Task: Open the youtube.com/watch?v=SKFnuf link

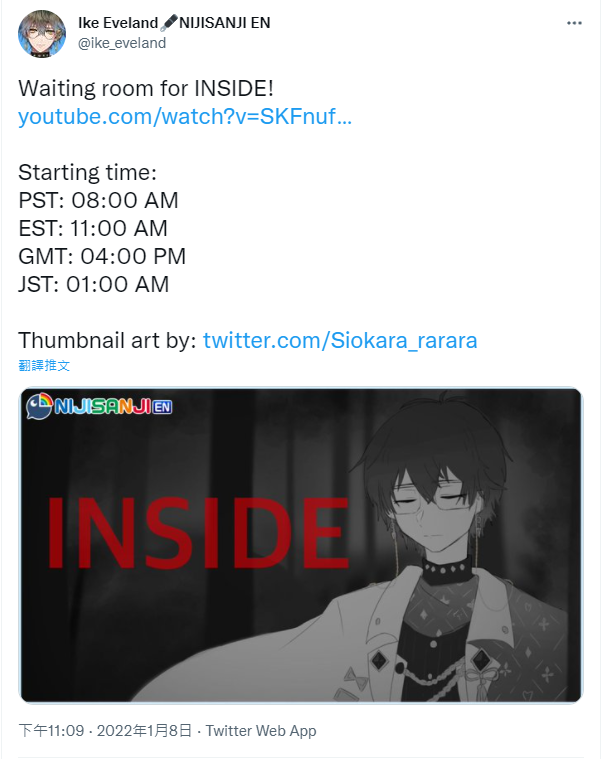Action: [185, 117]
